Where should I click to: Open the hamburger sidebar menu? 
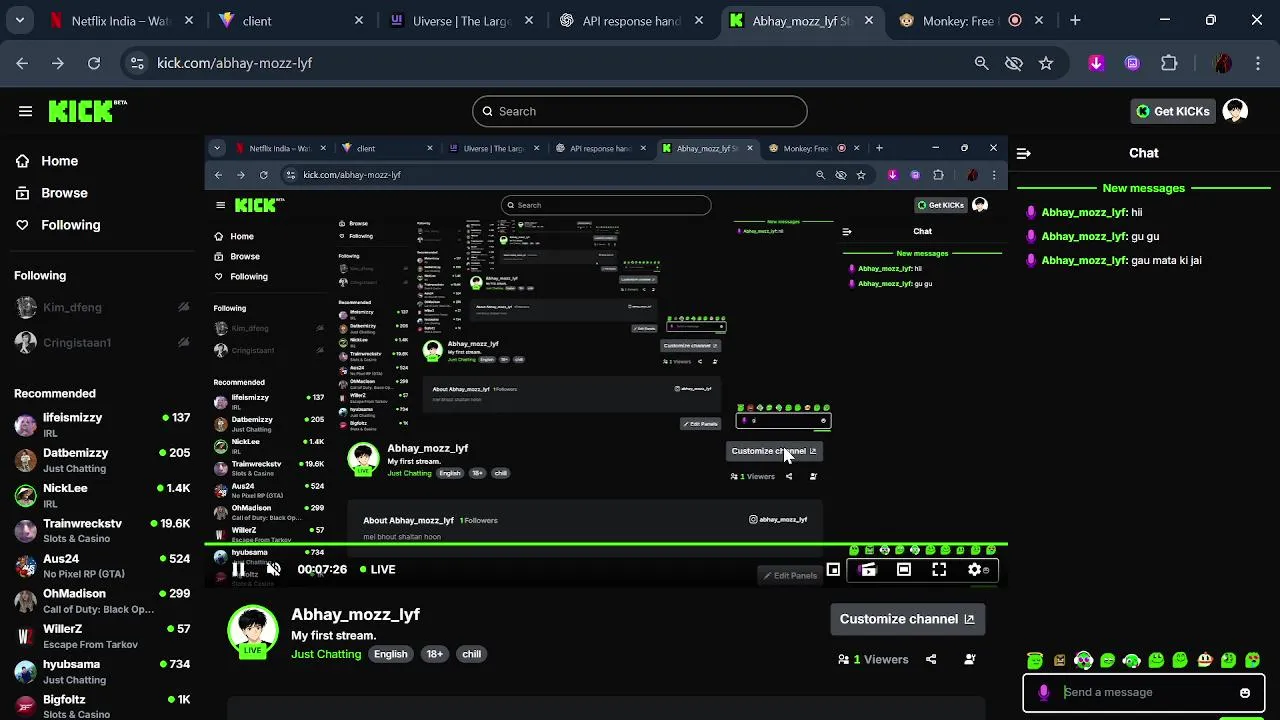pos(25,111)
